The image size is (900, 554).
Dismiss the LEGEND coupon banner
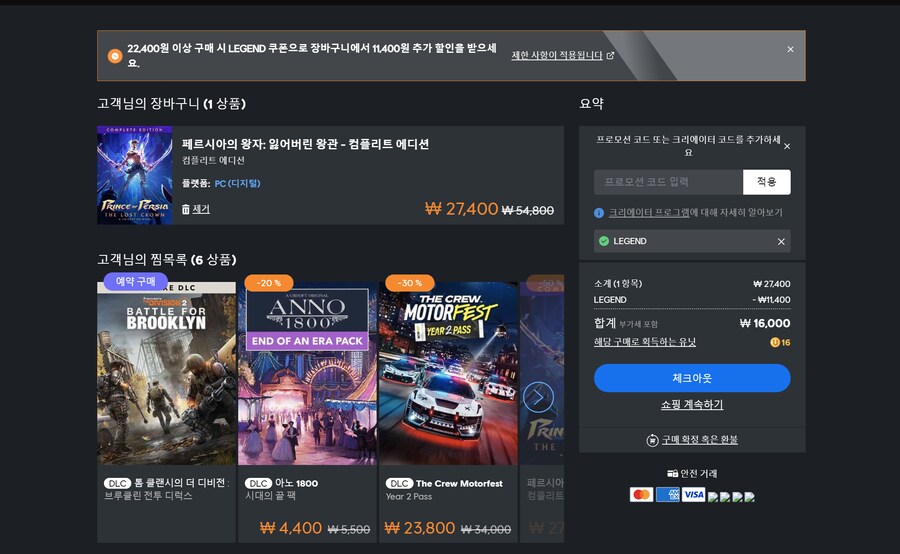tap(790, 49)
